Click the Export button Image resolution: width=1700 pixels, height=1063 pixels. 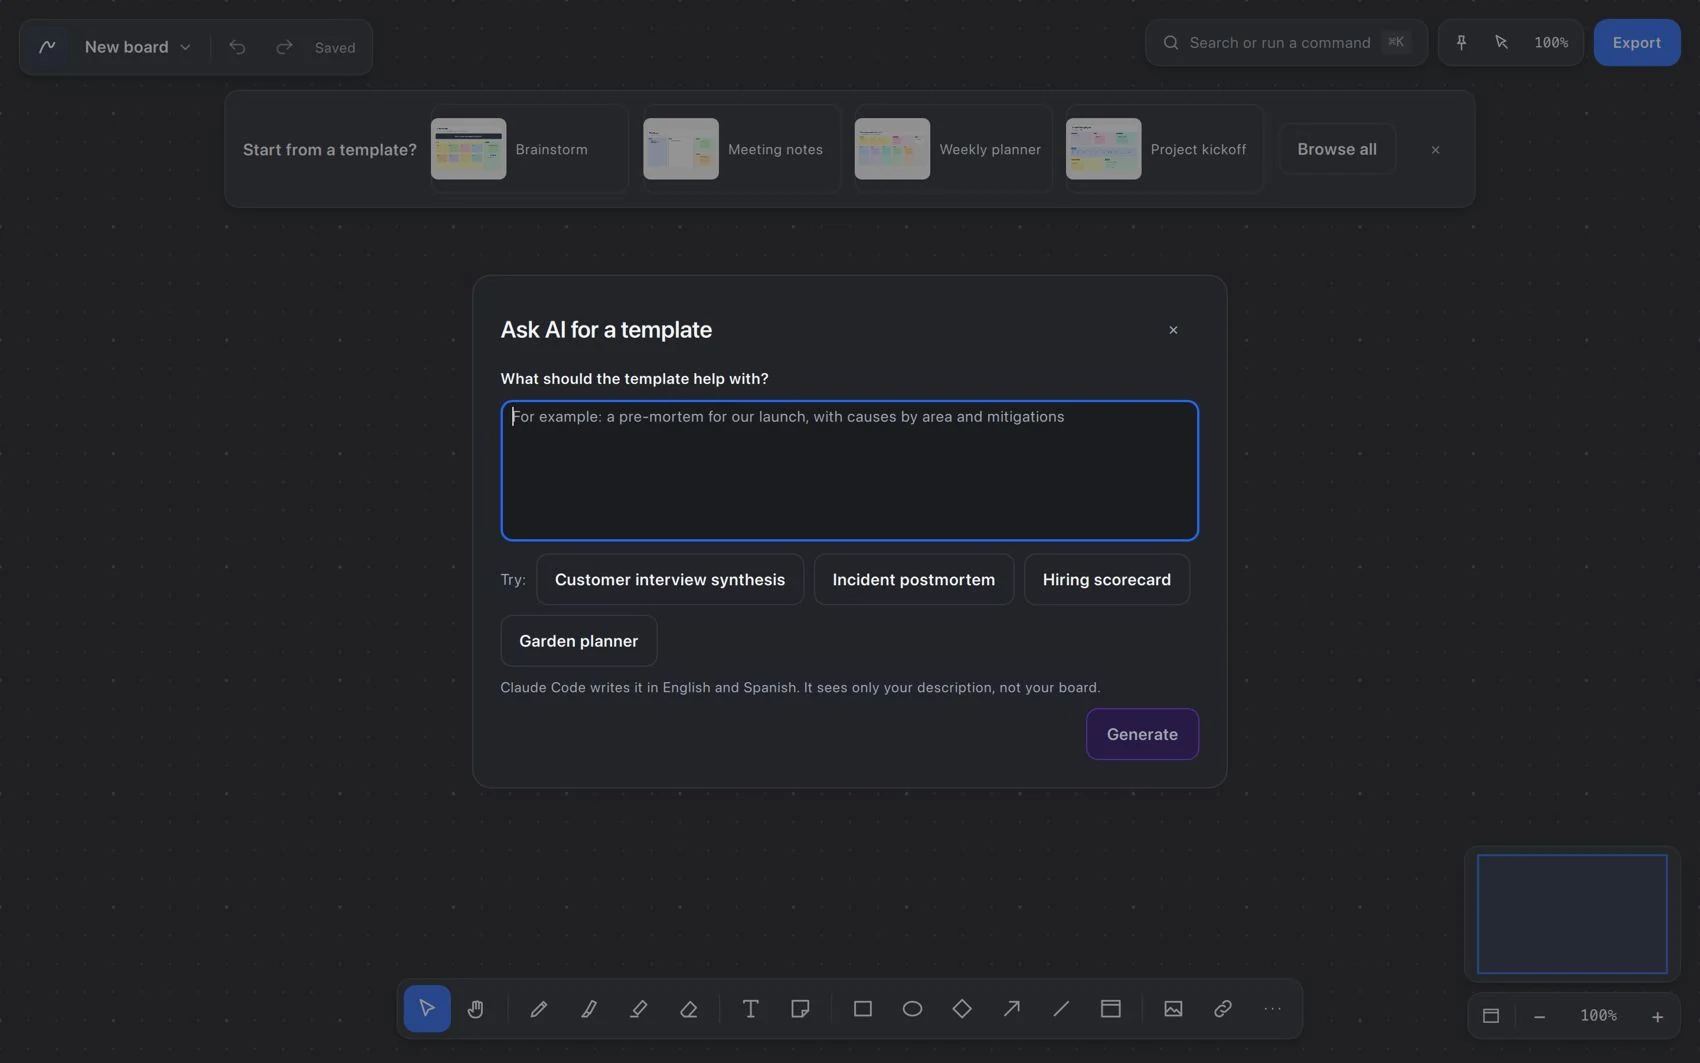[1636, 42]
